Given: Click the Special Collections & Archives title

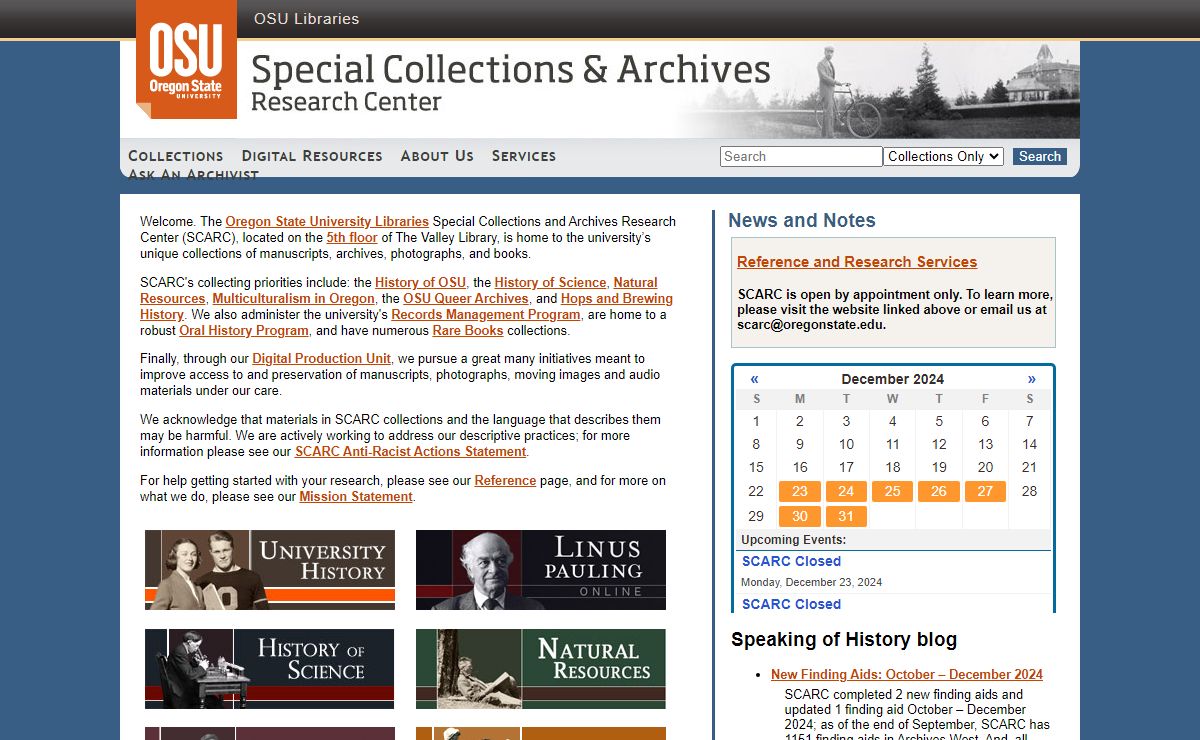Looking at the screenshot, I should [511, 70].
